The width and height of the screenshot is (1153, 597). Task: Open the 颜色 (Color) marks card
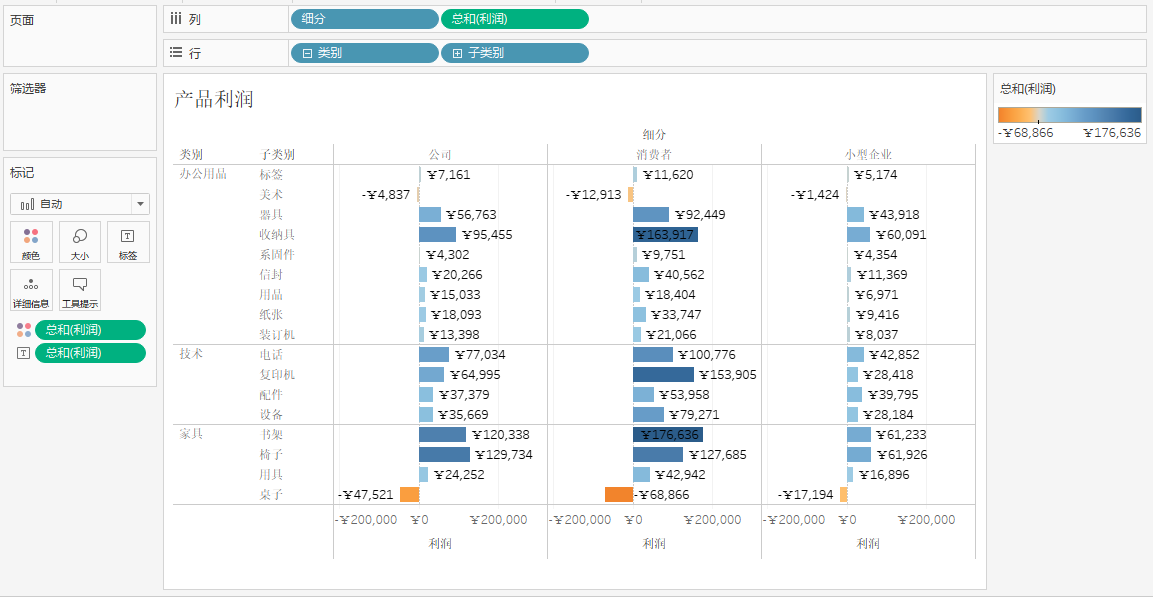pyautogui.click(x=31, y=242)
